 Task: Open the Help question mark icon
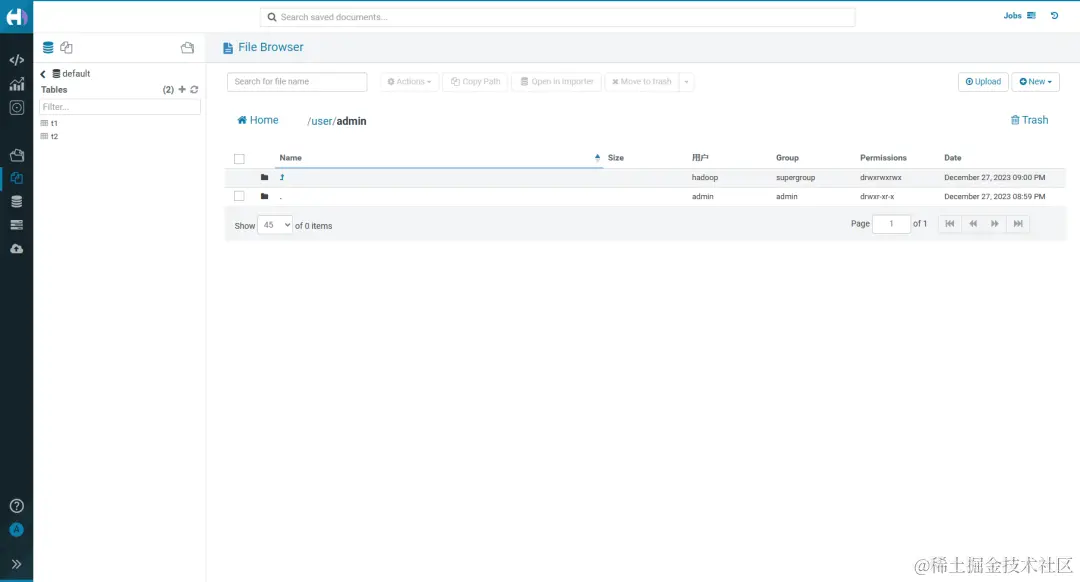(x=17, y=506)
